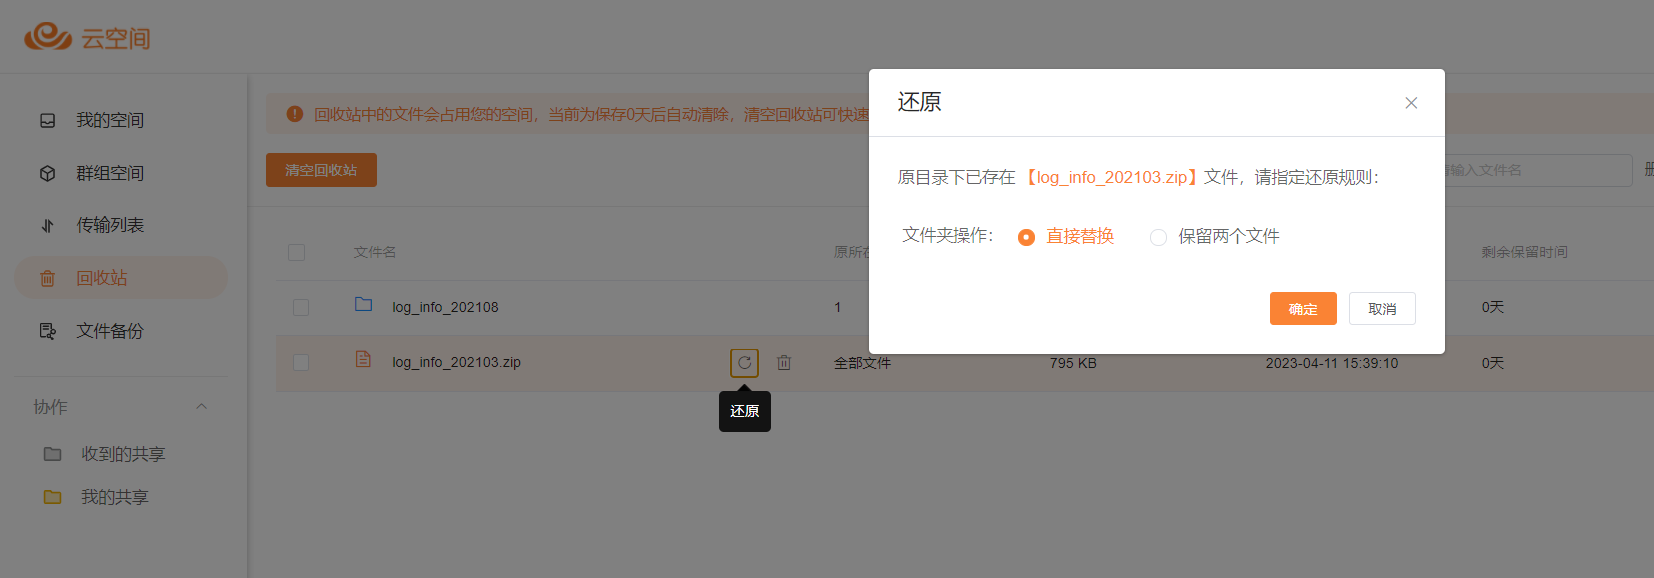
Task: Open the 传输列表 icon in the sidebar
Action: (47, 226)
